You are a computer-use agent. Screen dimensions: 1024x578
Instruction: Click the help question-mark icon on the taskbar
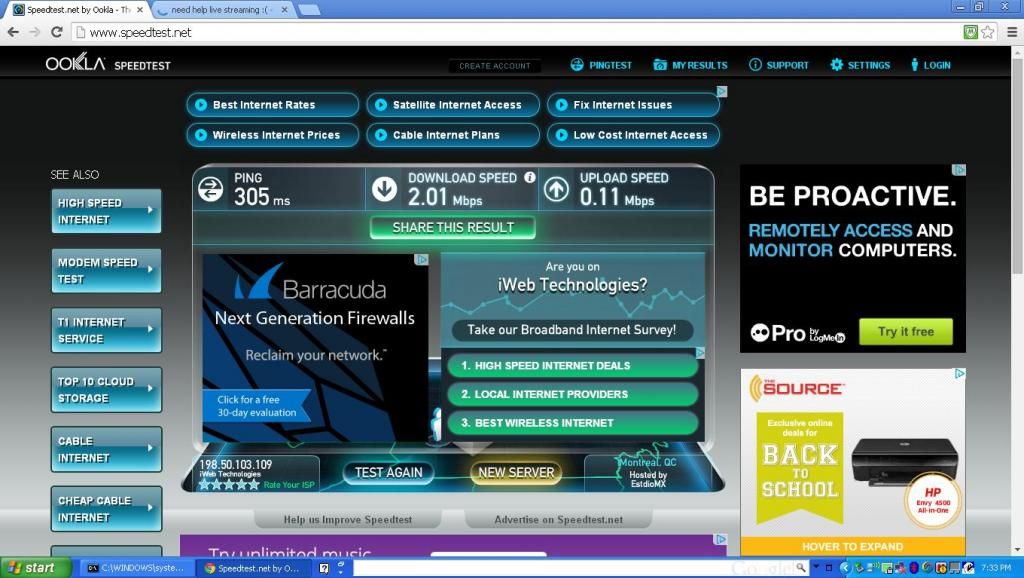[323, 568]
